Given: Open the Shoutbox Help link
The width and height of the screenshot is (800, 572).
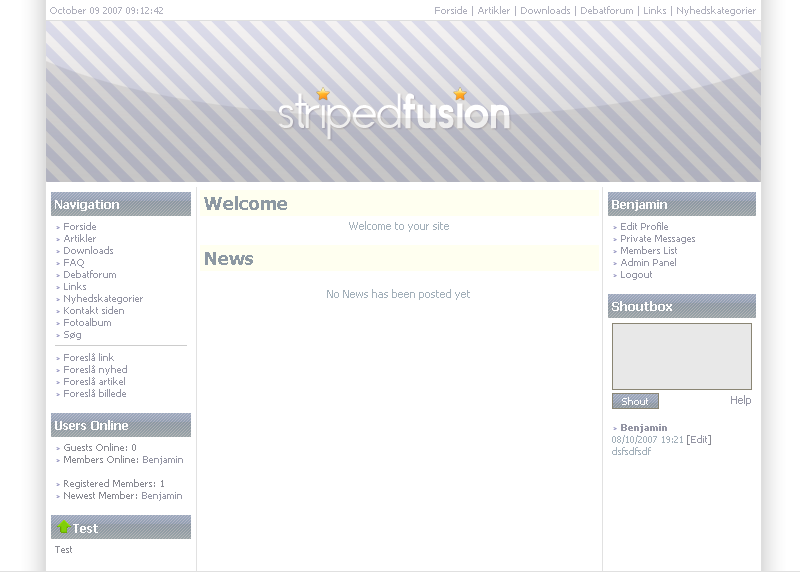Looking at the screenshot, I should (x=740, y=401).
